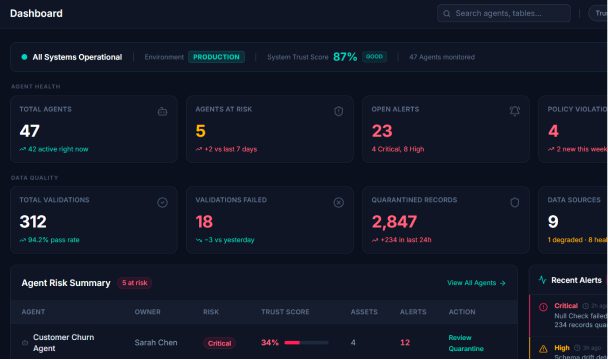Open the Total Agents card showing 47
This screenshot has width=608, height=360.
pyautogui.click(x=94, y=129)
